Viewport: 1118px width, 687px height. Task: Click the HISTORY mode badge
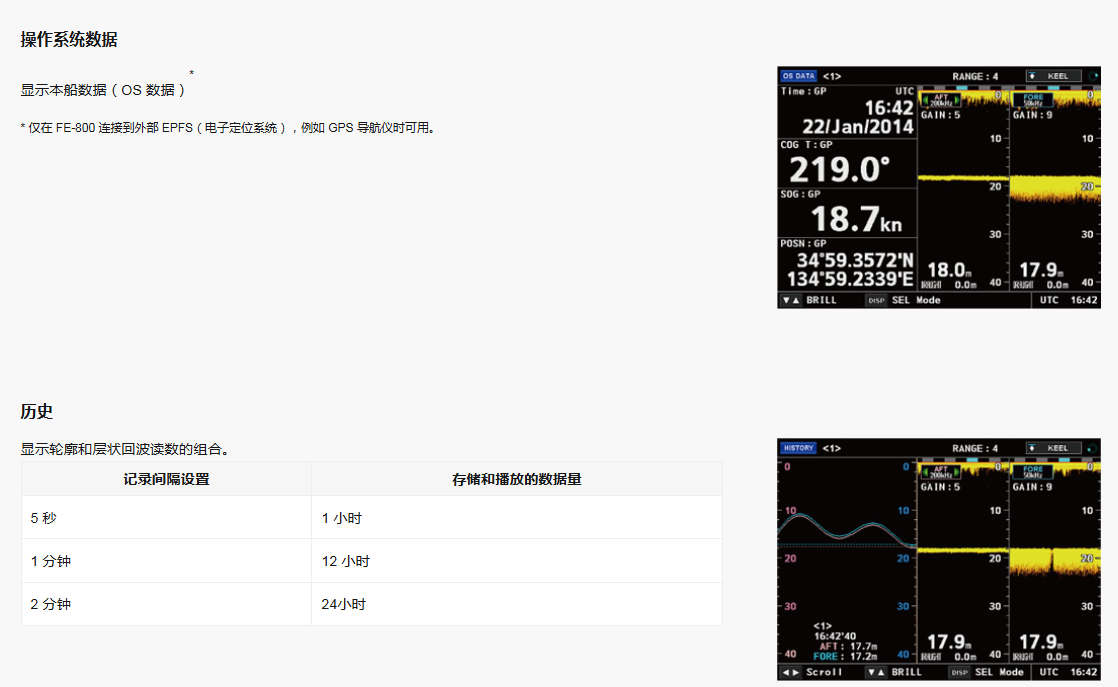(799, 448)
